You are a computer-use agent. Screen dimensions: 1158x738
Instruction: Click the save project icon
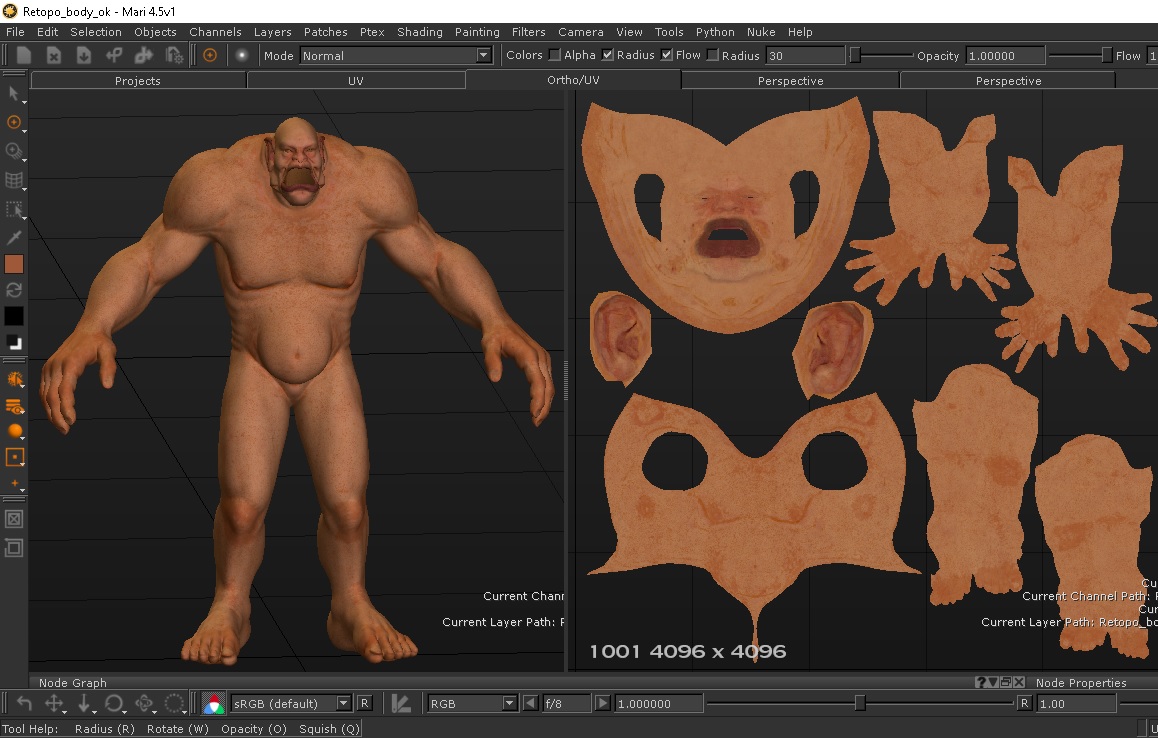83,55
